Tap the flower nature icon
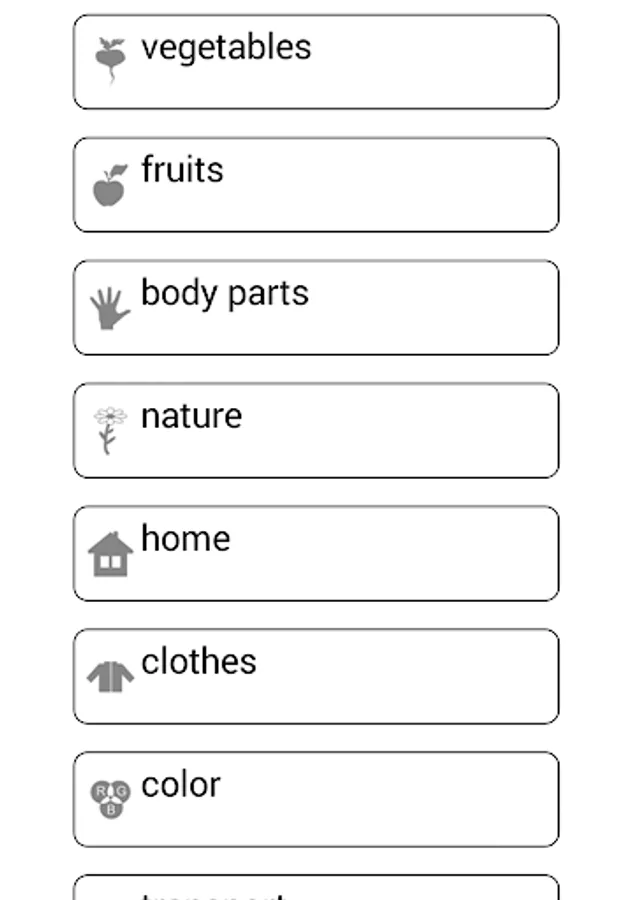This screenshot has height=900, width=633. pyautogui.click(x=110, y=430)
